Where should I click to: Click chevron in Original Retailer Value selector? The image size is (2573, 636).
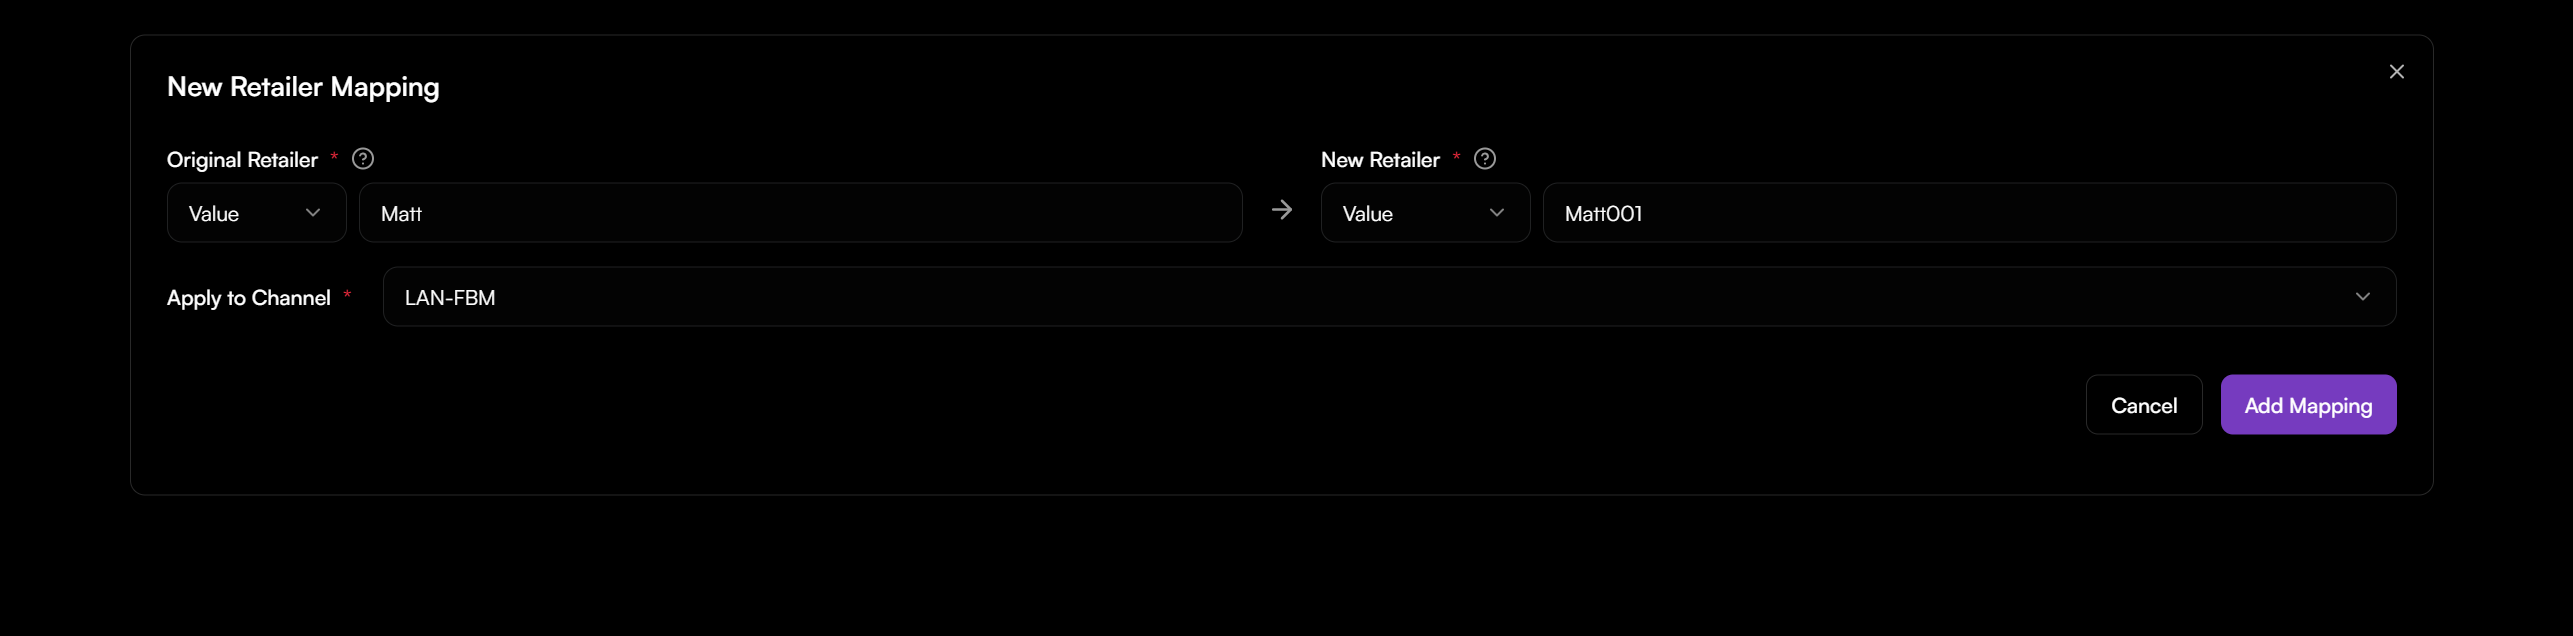tap(313, 213)
